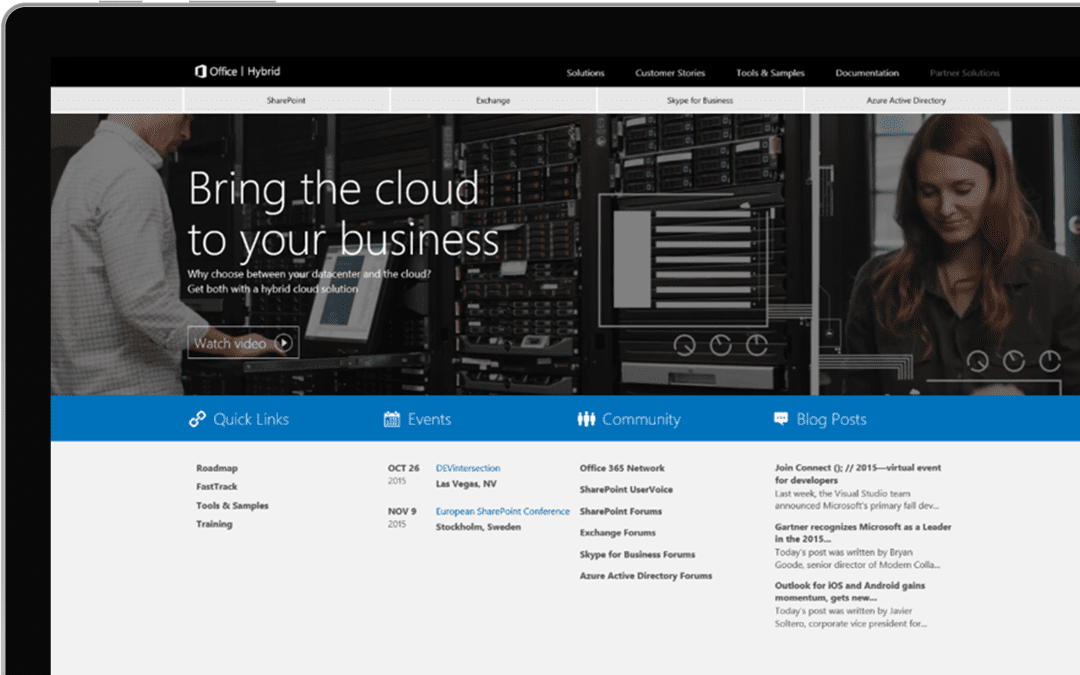
Task: Select the Azure Active Directory tab
Action: pyautogui.click(x=906, y=101)
